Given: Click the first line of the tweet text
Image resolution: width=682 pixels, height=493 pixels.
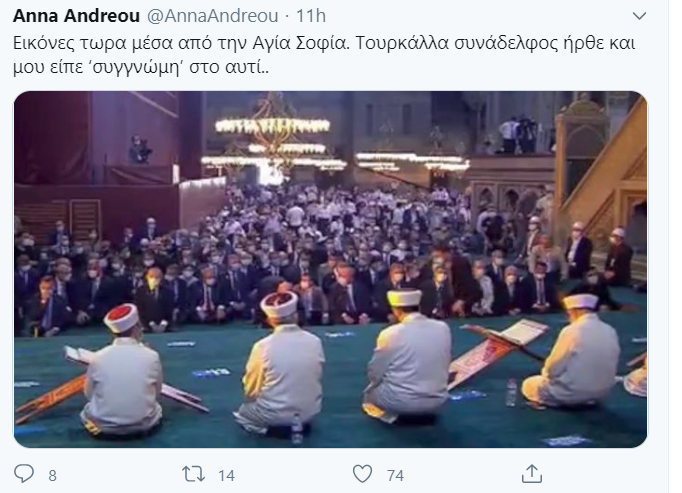Looking at the screenshot, I should coord(324,44).
